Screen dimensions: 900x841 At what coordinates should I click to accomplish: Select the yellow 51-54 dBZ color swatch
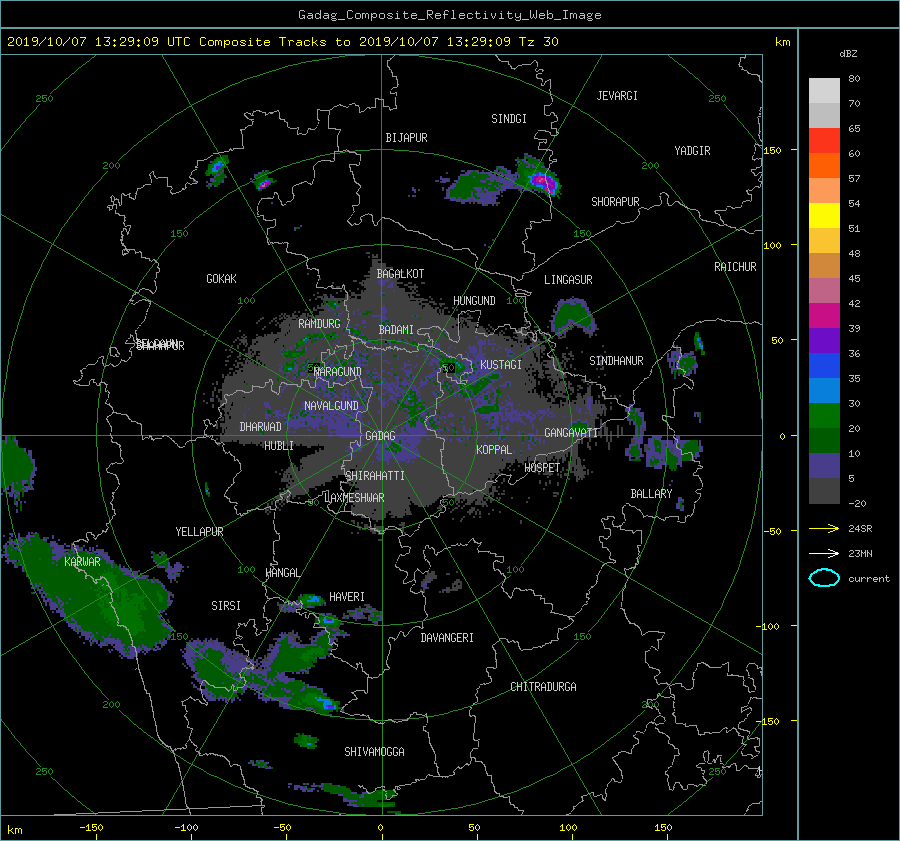point(824,216)
